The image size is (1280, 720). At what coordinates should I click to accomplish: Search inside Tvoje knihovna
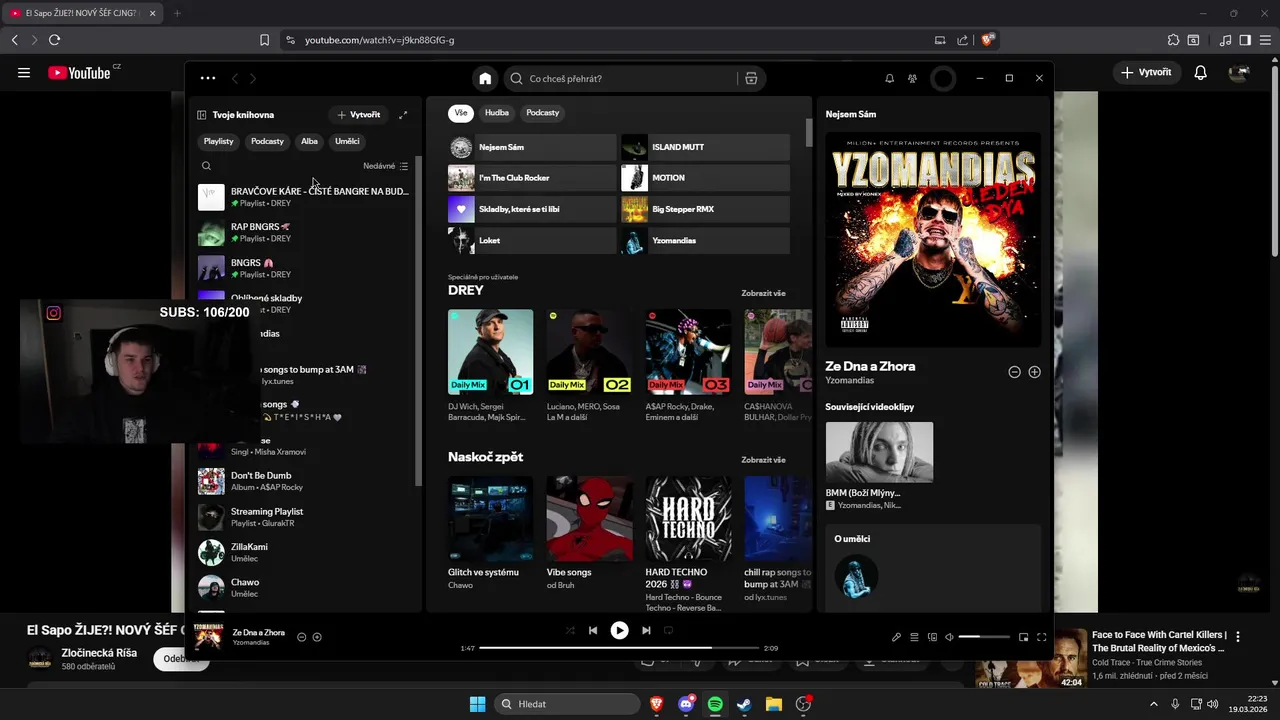point(206,166)
